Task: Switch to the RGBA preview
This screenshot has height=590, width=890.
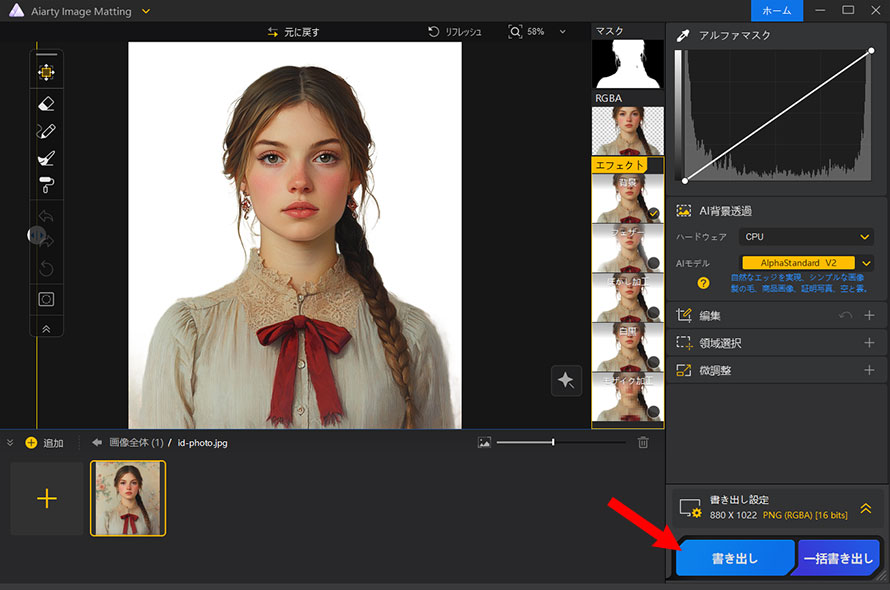Action: (x=627, y=130)
